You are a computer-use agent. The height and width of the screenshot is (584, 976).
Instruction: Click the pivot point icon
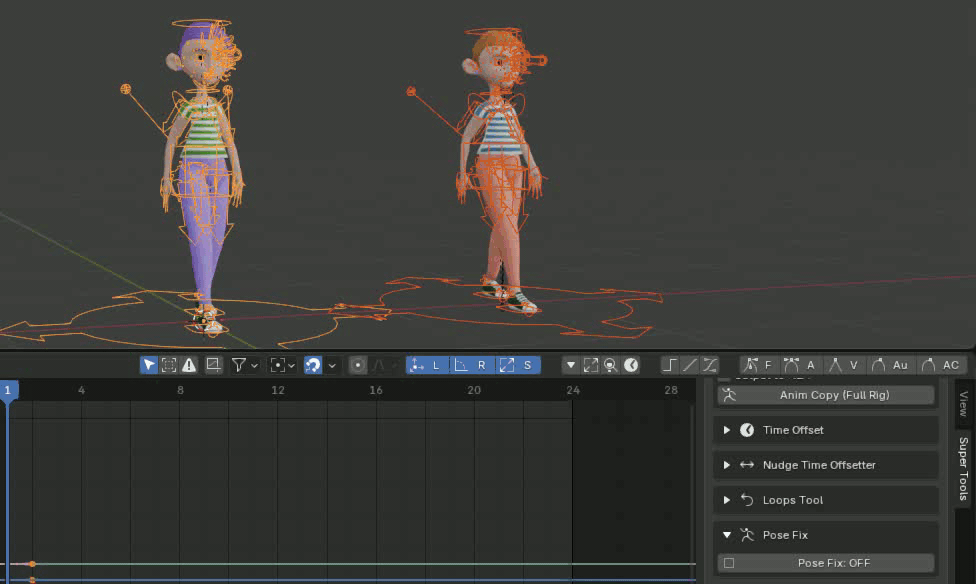point(278,365)
